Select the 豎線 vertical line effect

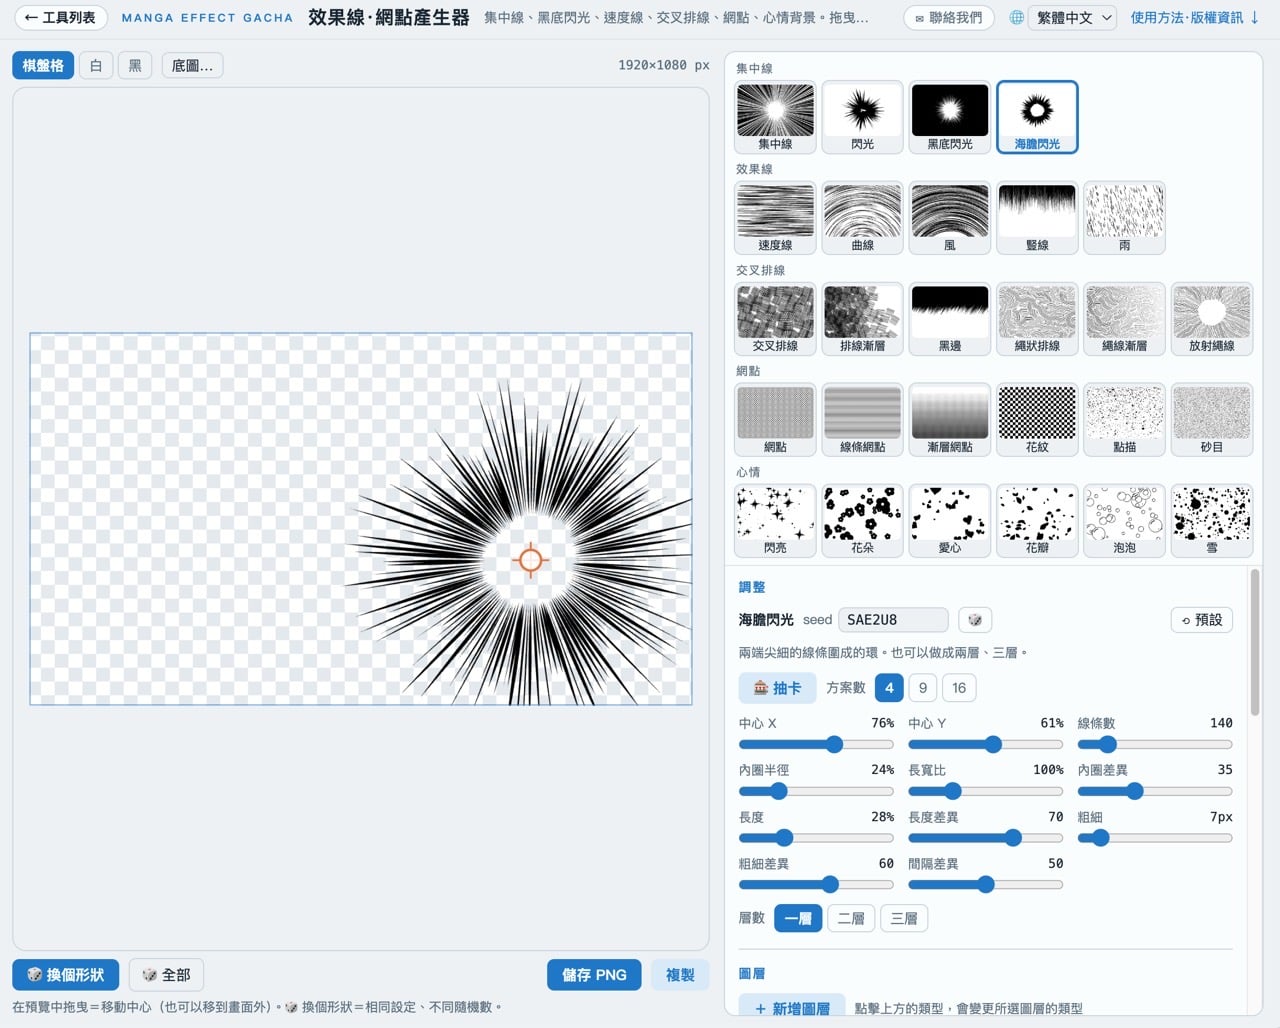[1037, 218]
